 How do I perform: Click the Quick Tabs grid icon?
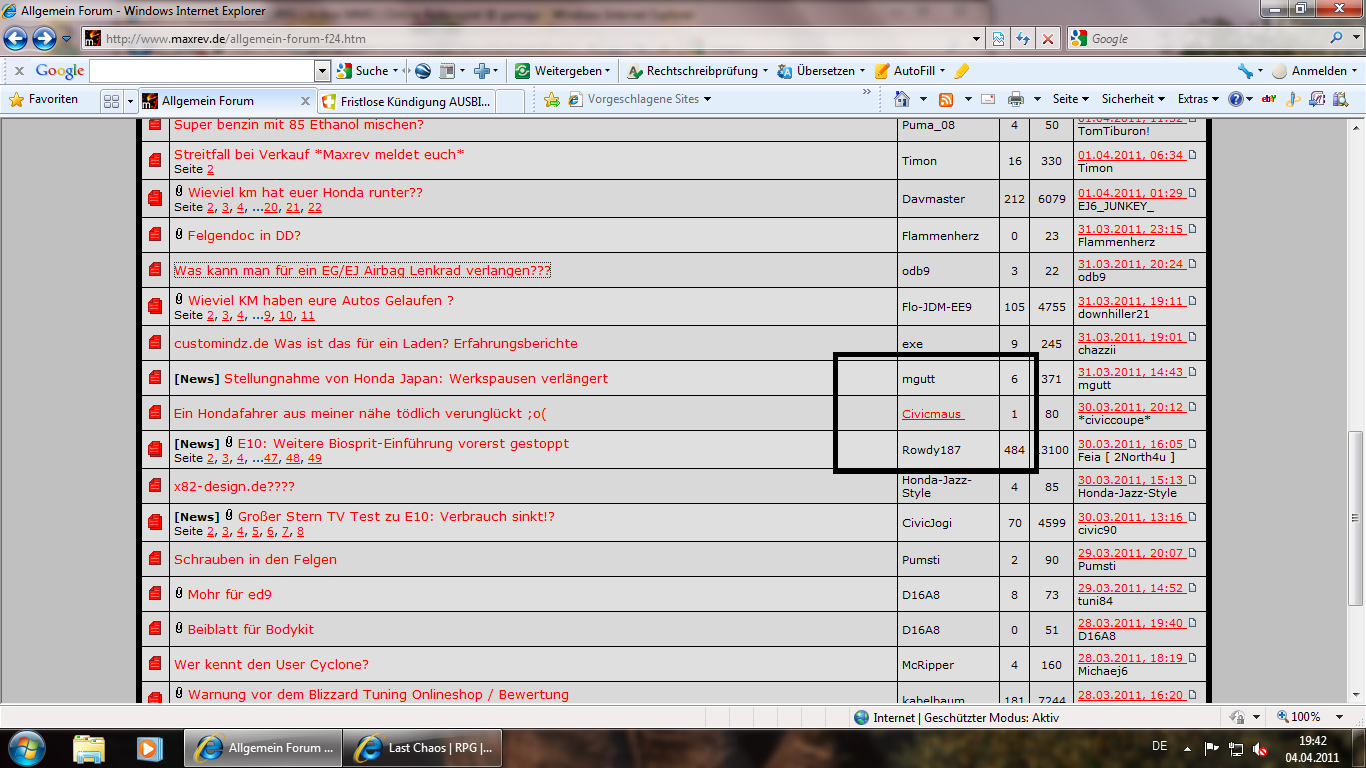point(111,100)
